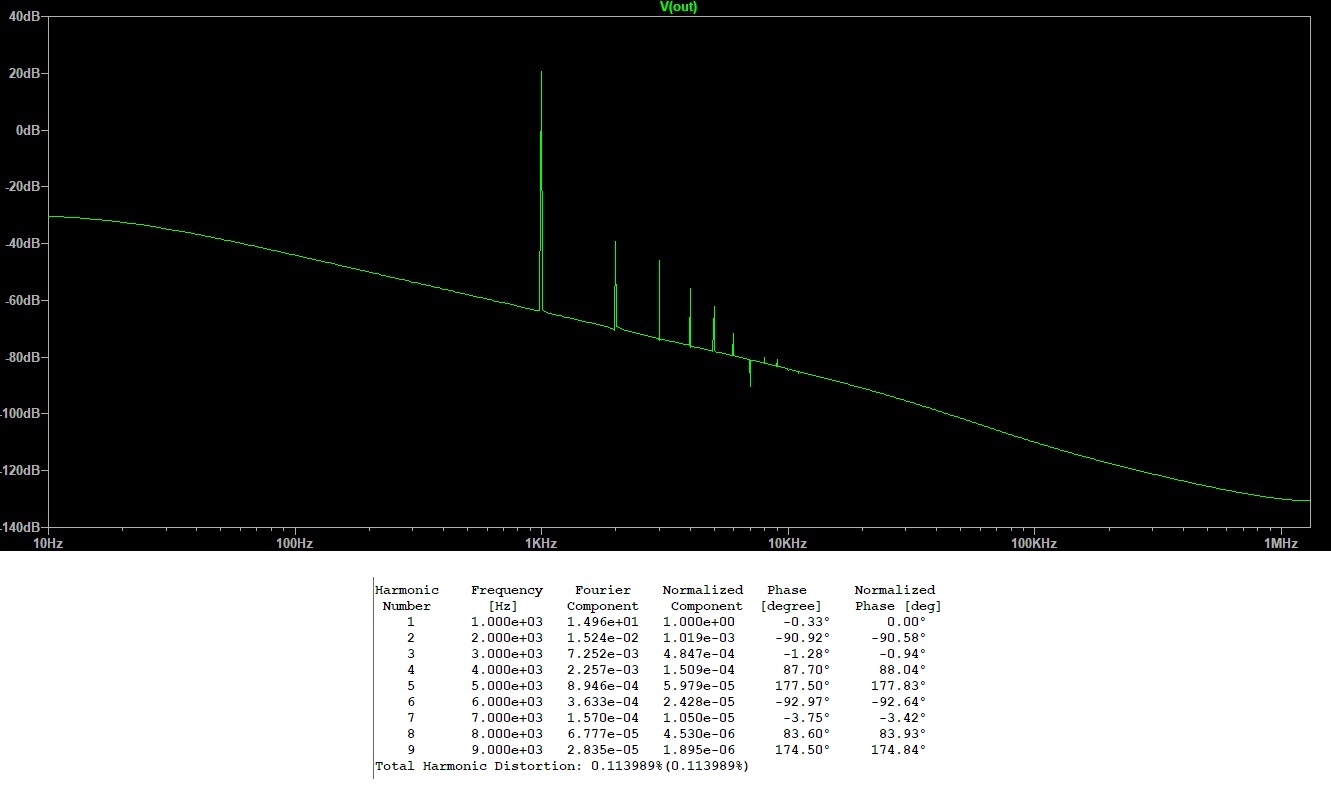
Task: Click the 2KHz second harmonic spike
Action: (x=615, y=285)
